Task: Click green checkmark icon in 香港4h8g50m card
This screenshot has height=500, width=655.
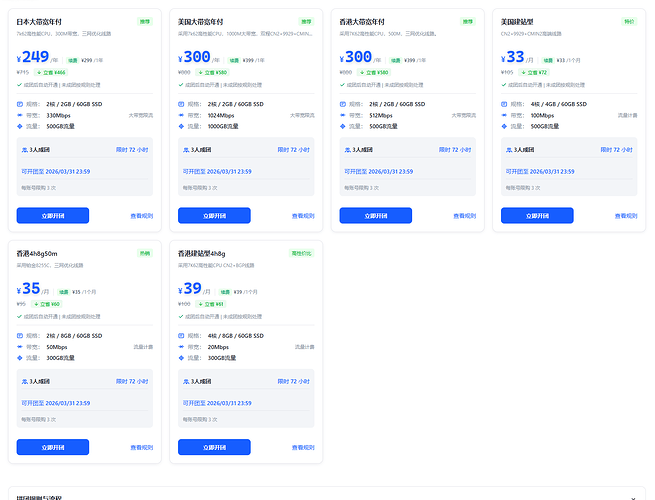Action: point(19,316)
